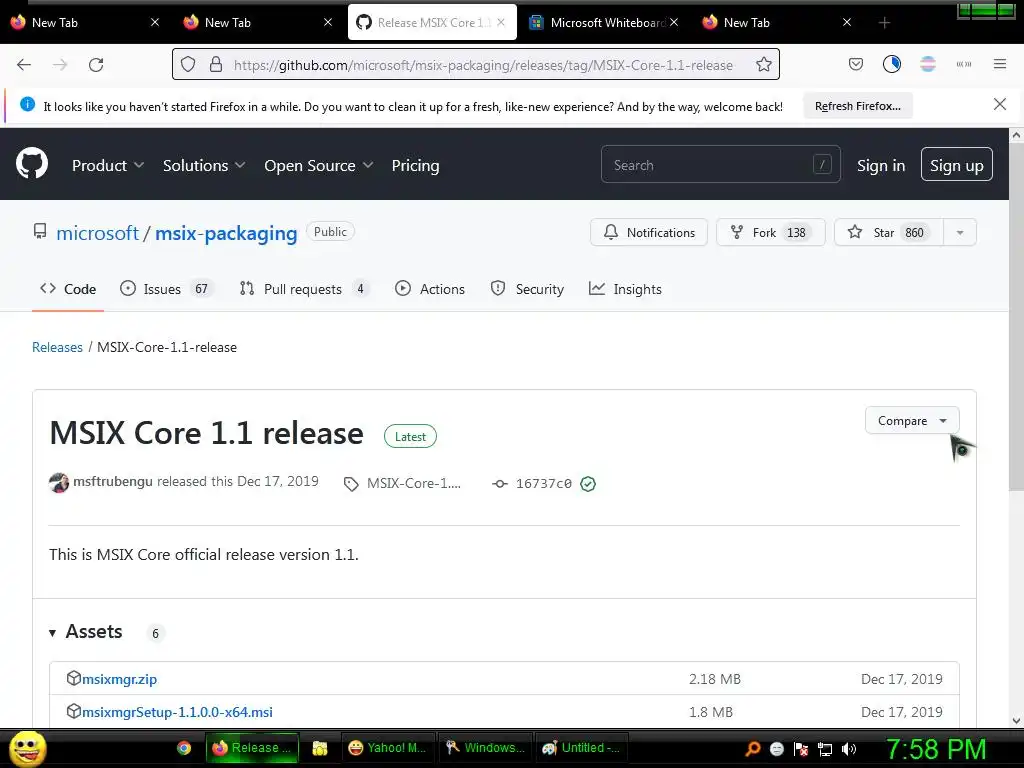This screenshot has width=1024, height=768.
Task: Click the taskbar clock 7:58 PM
Action: (936, 749)
